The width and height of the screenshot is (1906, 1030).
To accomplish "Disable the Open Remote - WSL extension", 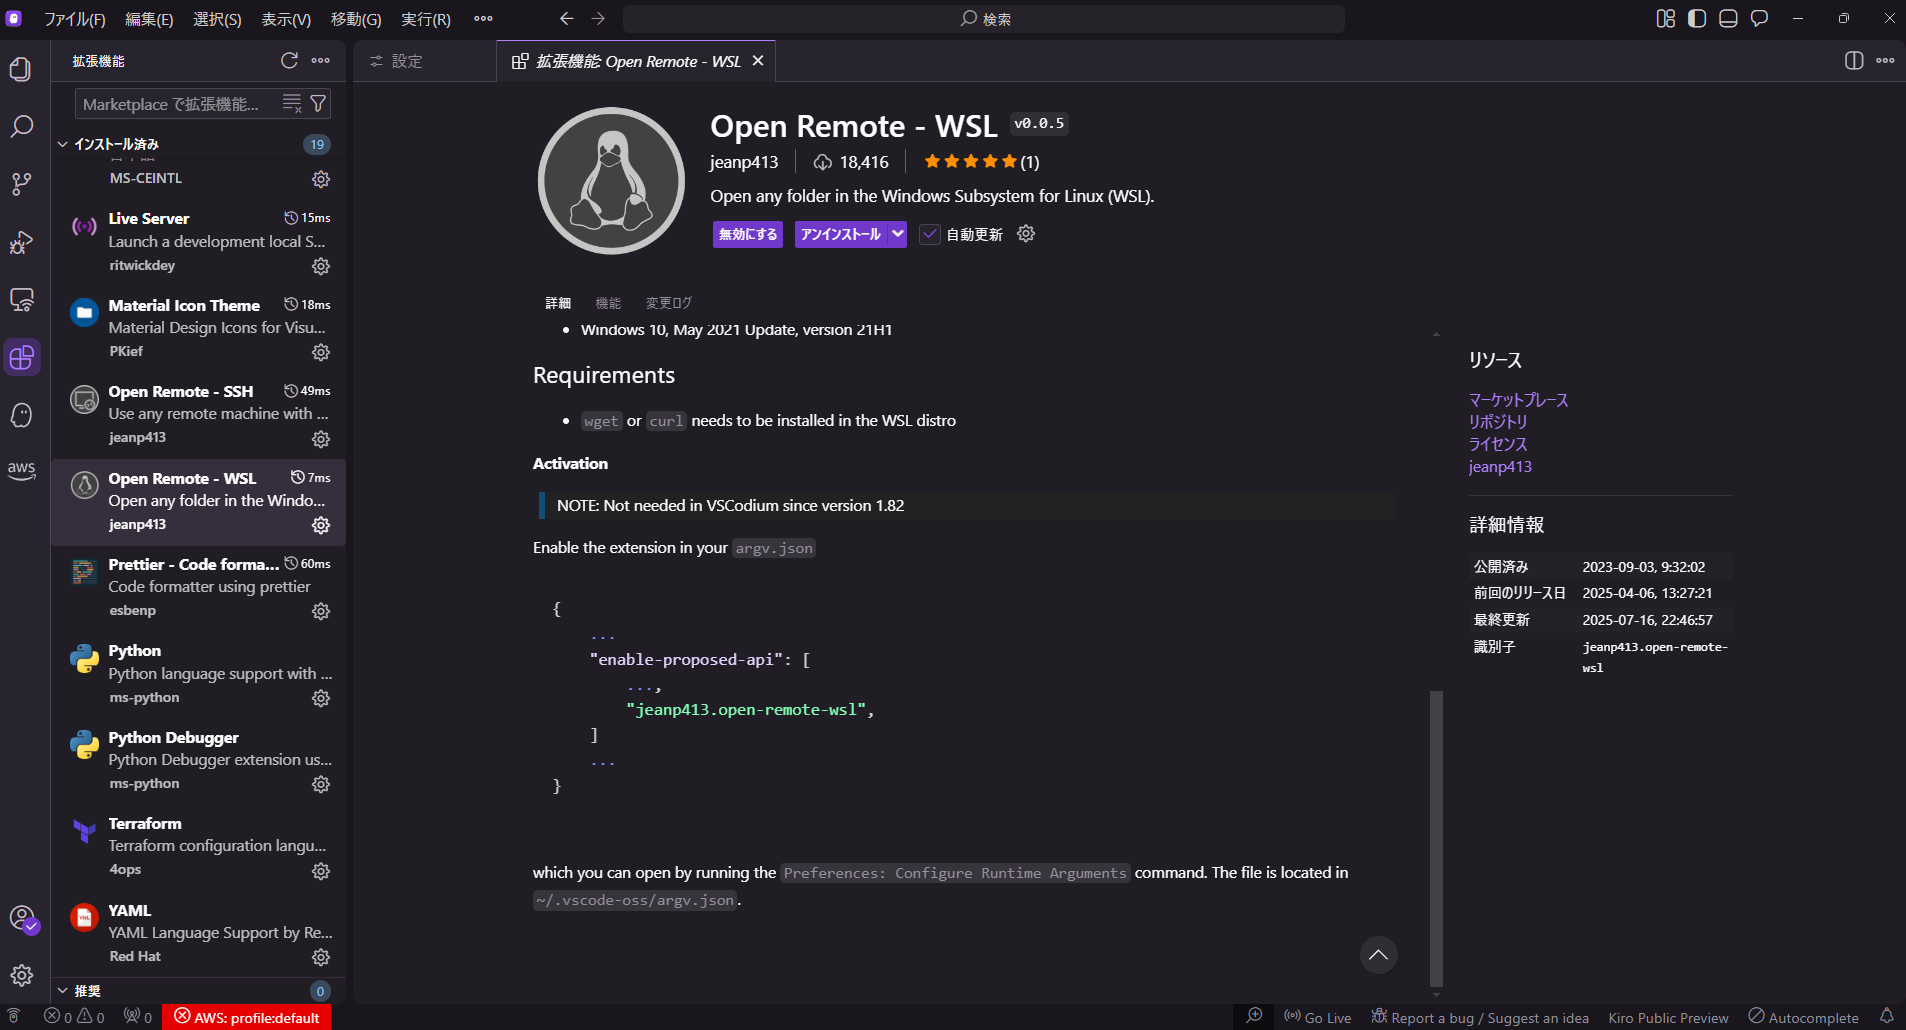I will 748,234.
